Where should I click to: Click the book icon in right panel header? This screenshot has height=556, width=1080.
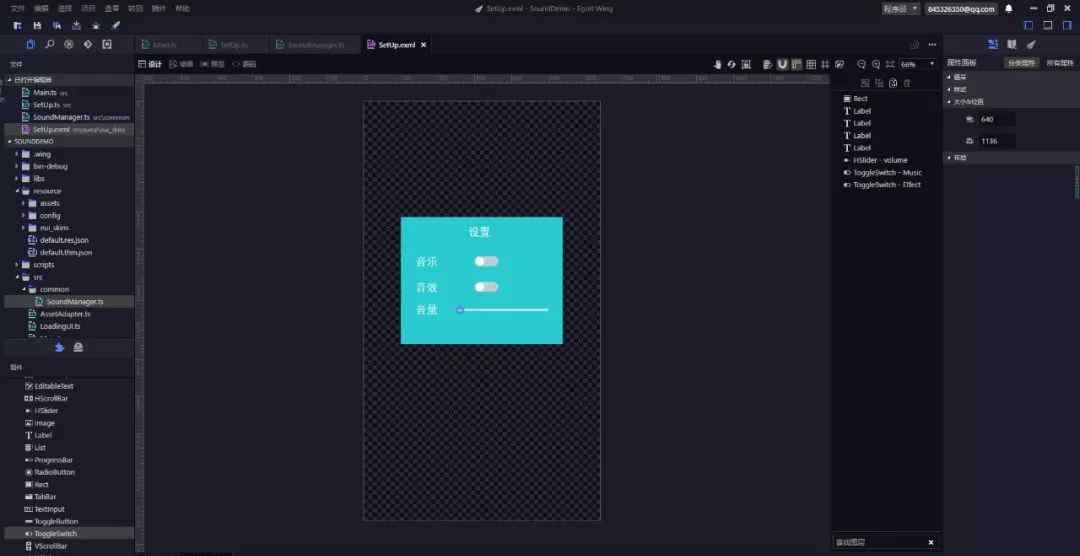coord(1012,45)
